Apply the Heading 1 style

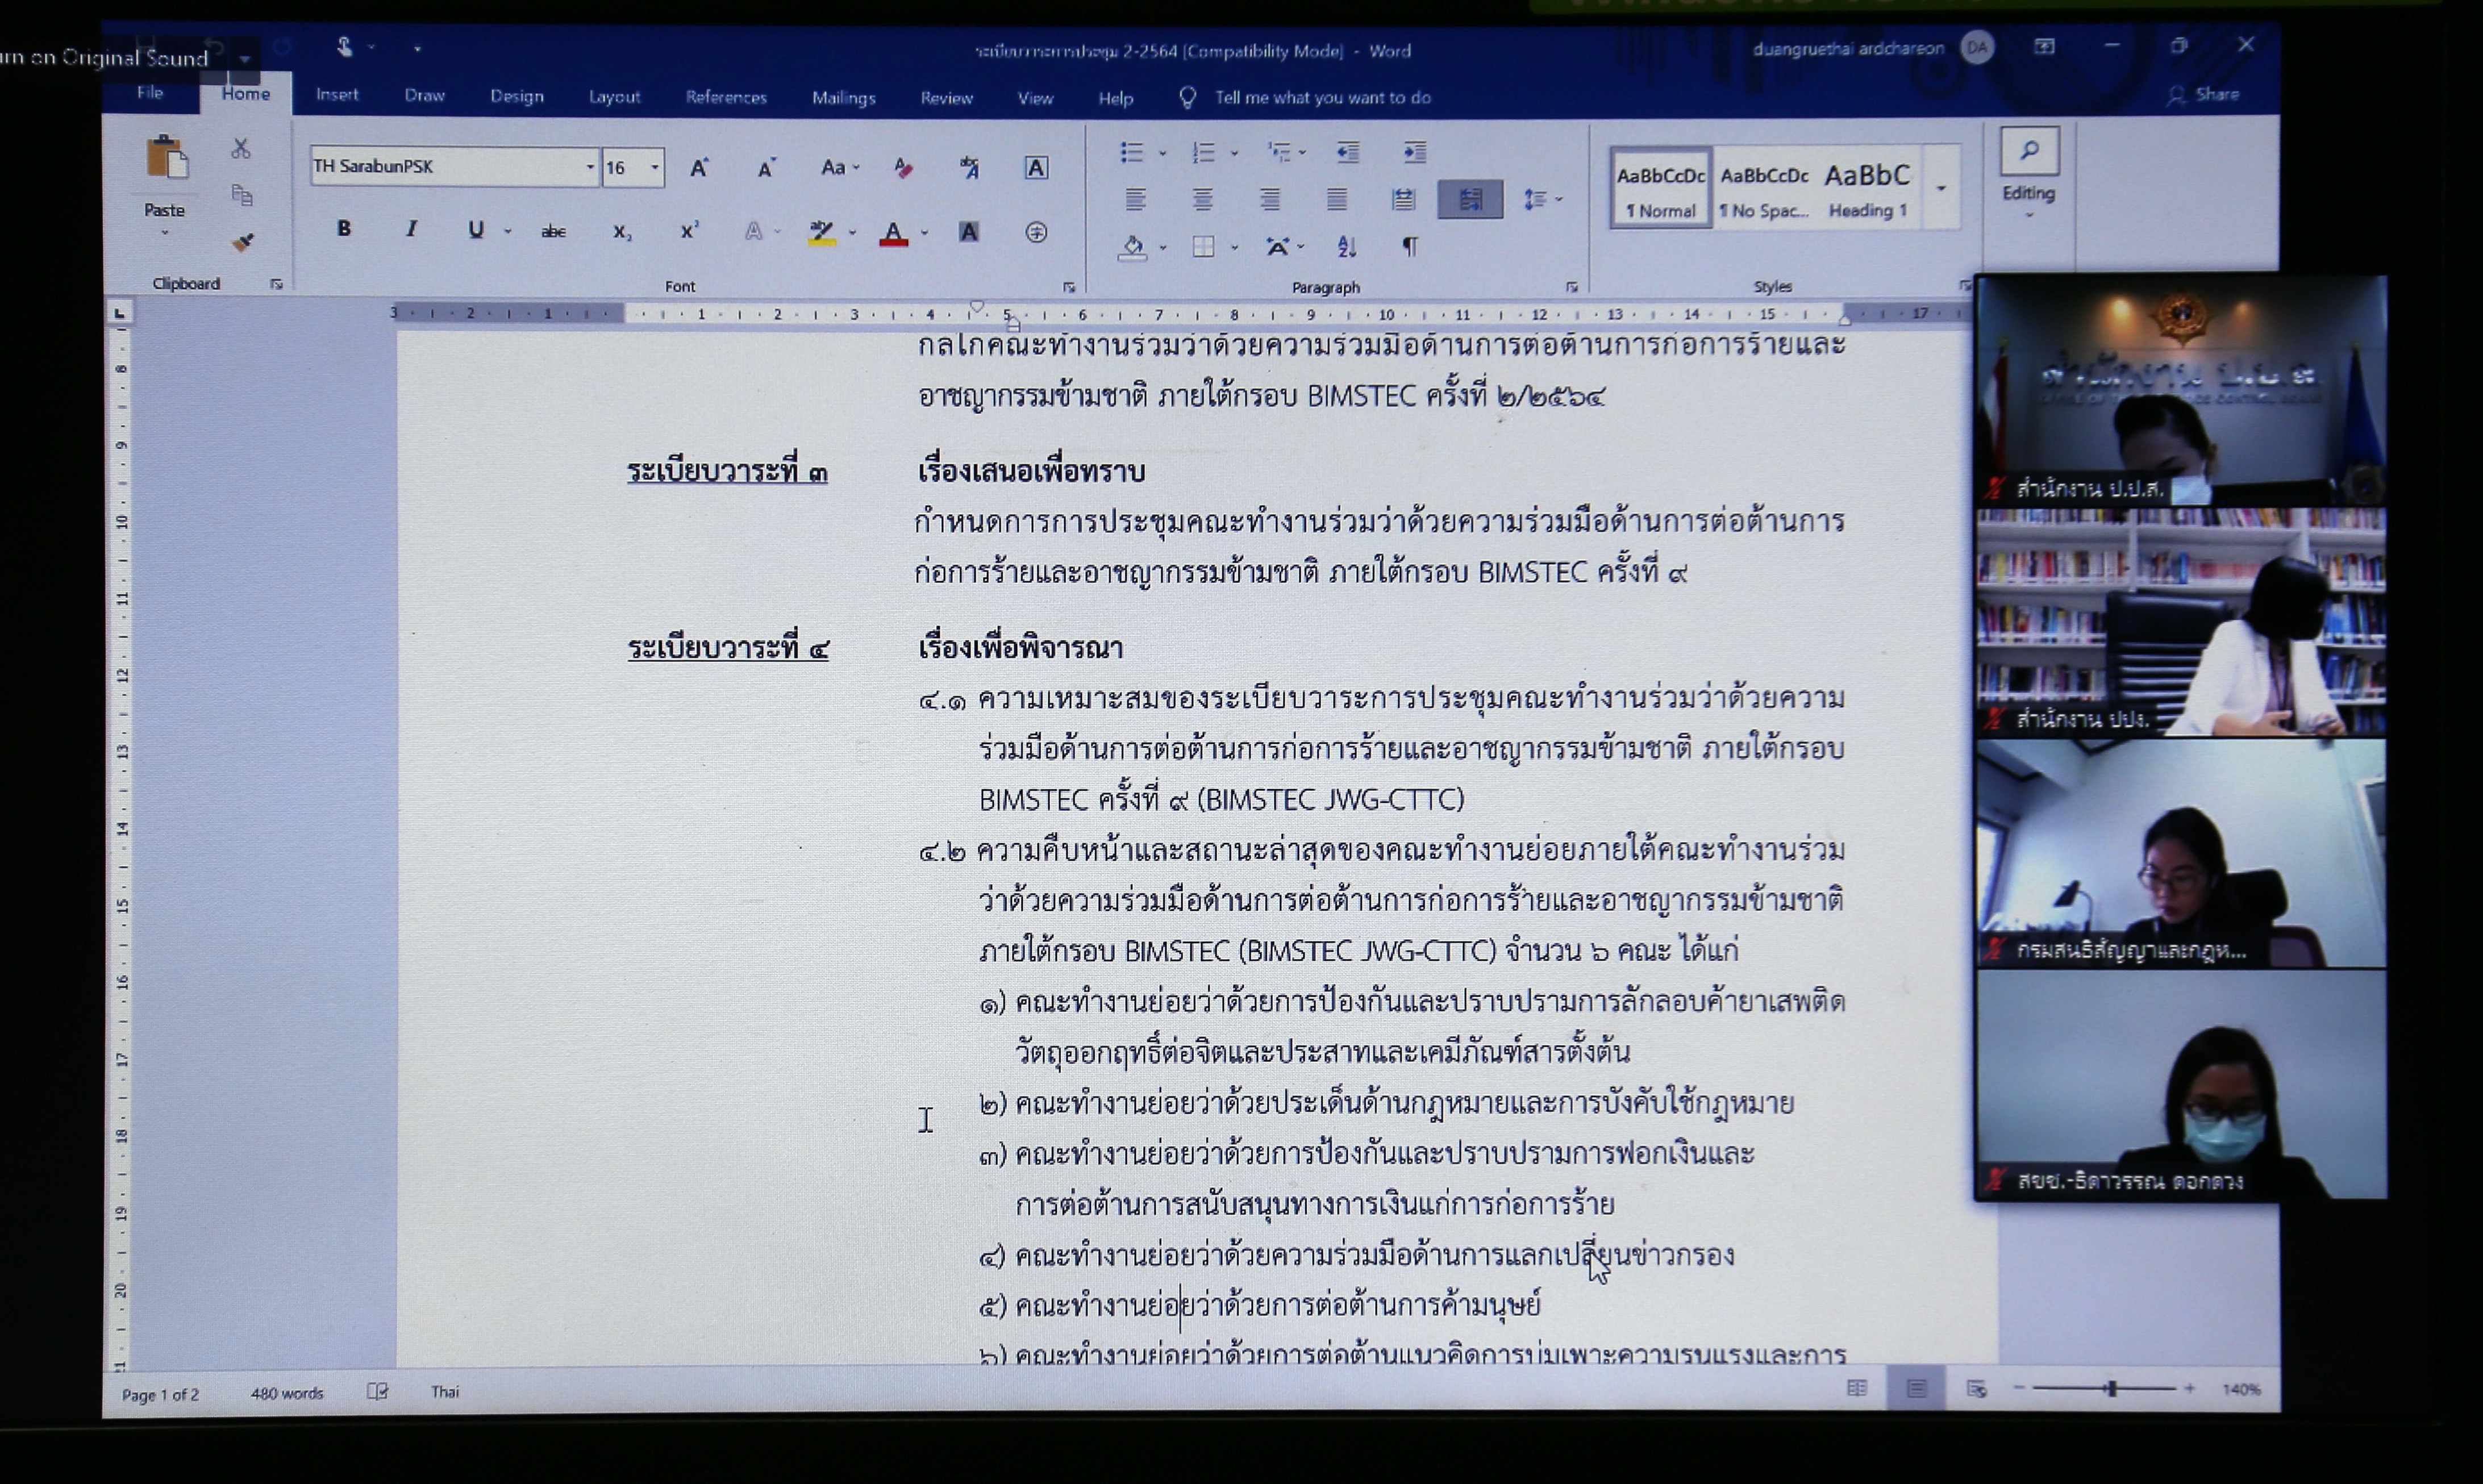tap(1867, 189)
